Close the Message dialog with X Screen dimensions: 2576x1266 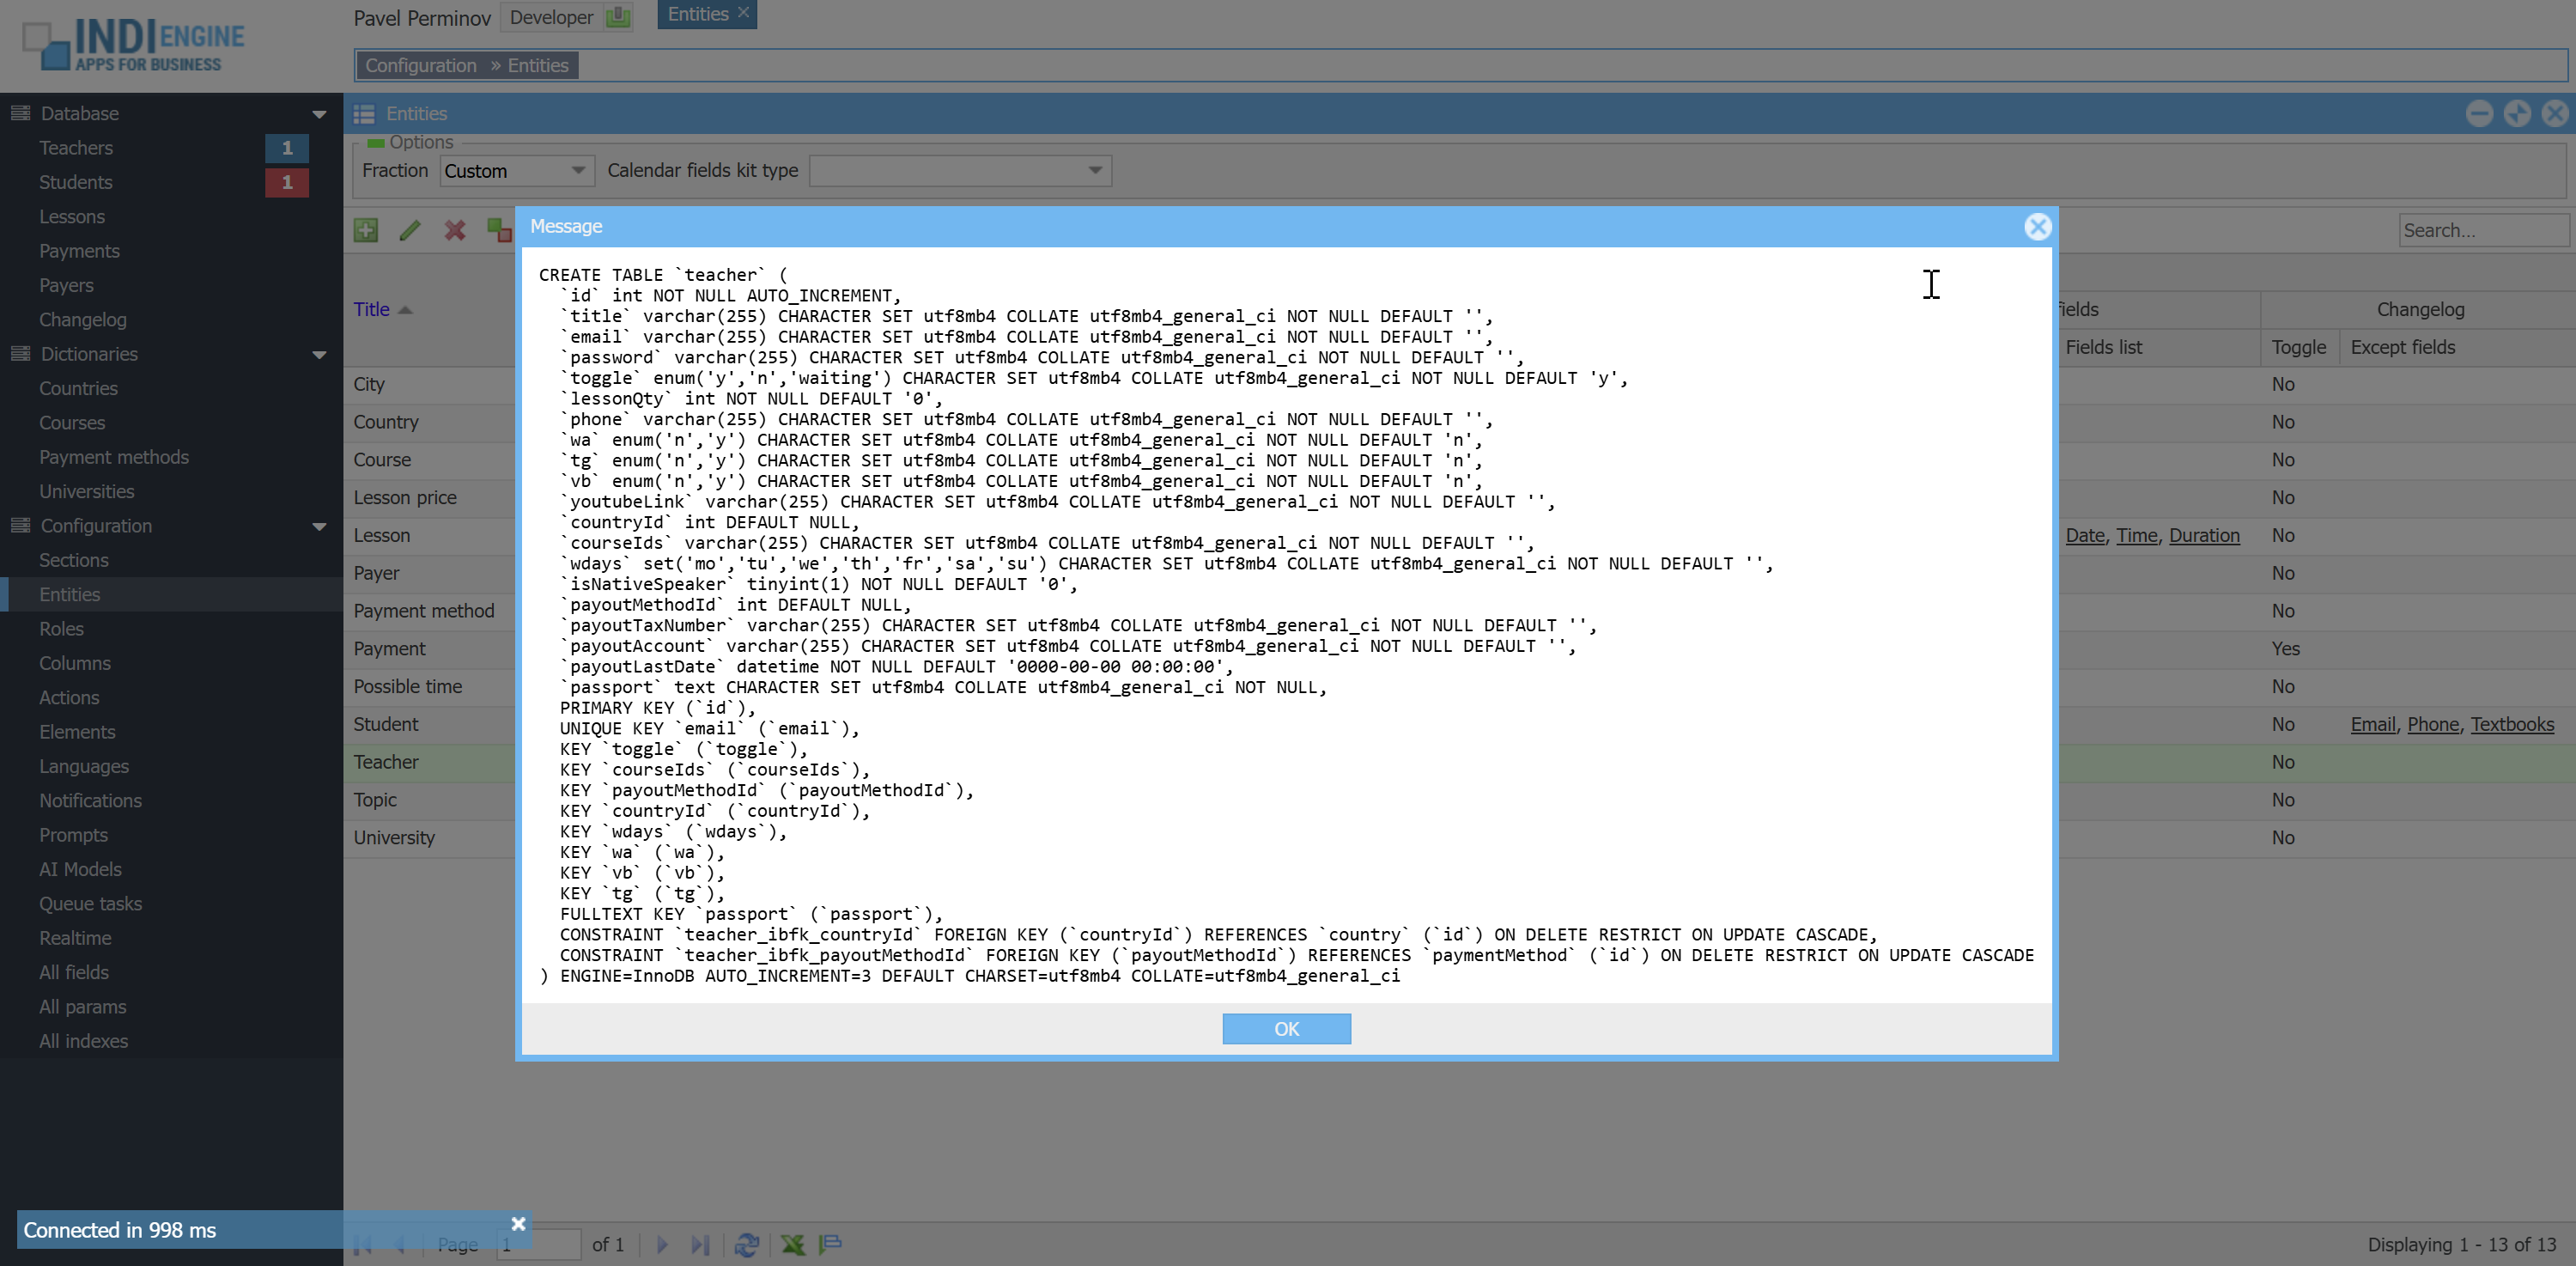[x=2037, y=227]
